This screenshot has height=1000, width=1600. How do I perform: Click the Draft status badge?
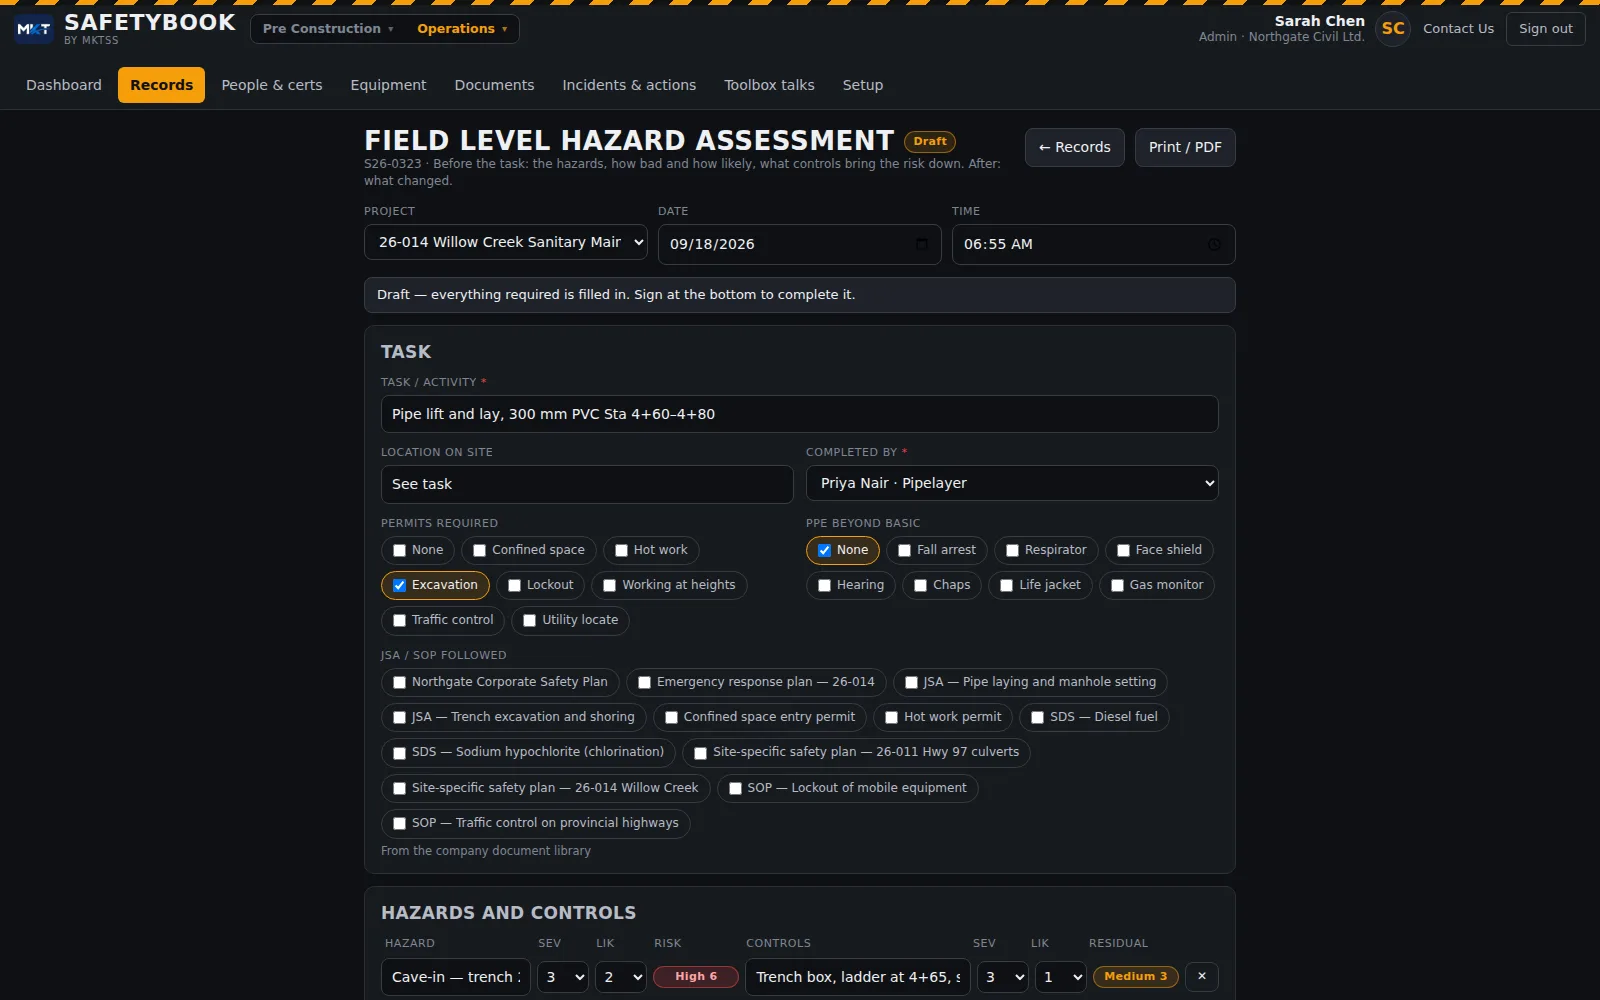(930, 142)
